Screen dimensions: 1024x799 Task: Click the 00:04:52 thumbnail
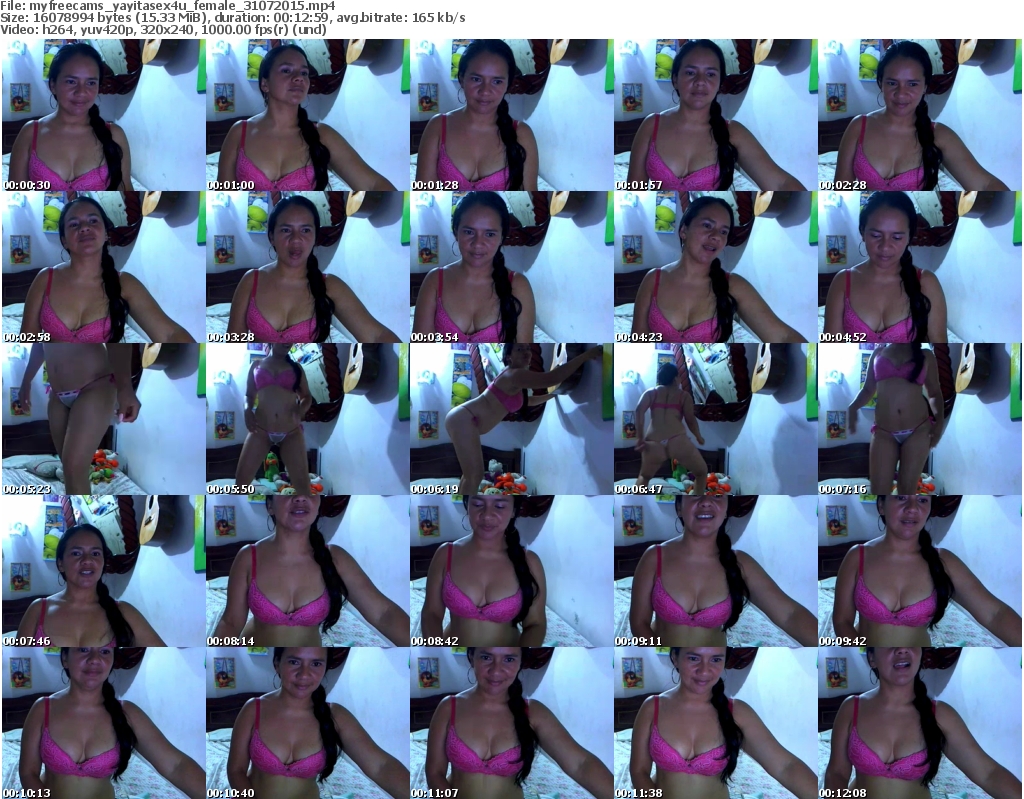click(919, 267)
